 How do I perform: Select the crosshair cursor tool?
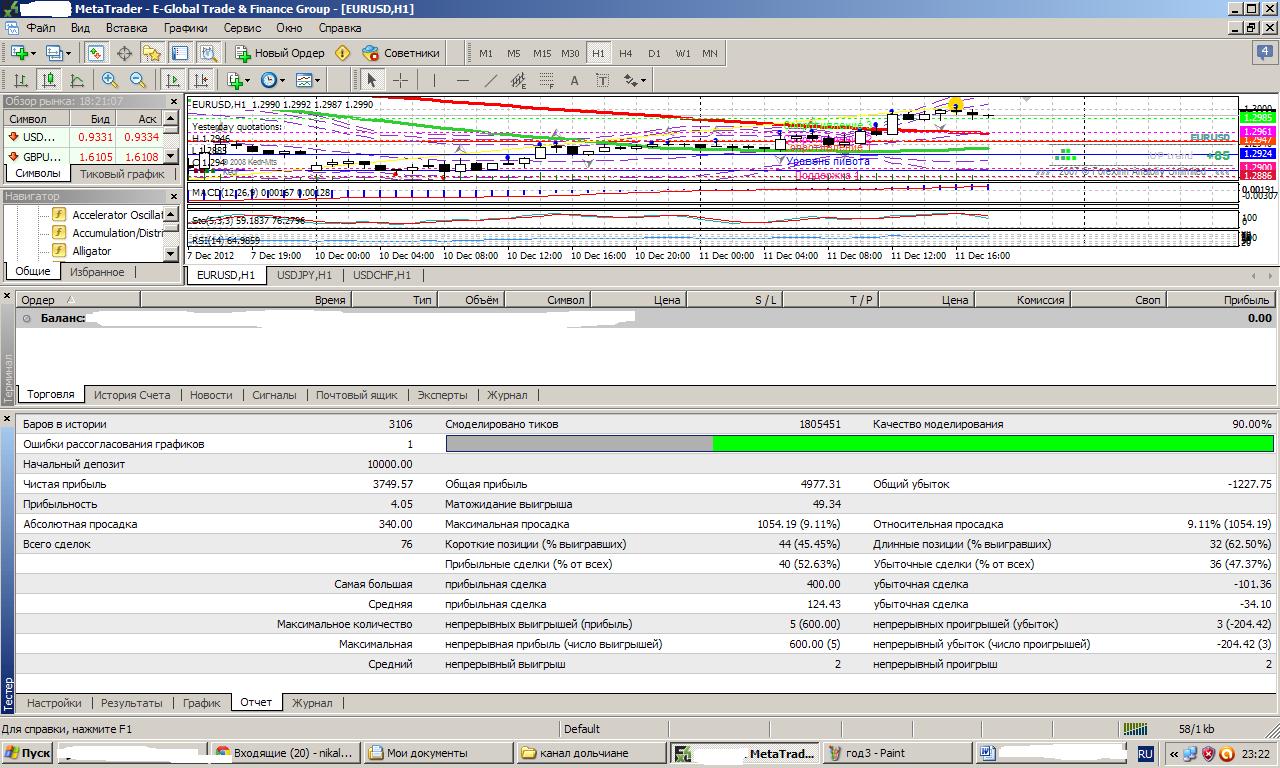(x=400, y=81)
